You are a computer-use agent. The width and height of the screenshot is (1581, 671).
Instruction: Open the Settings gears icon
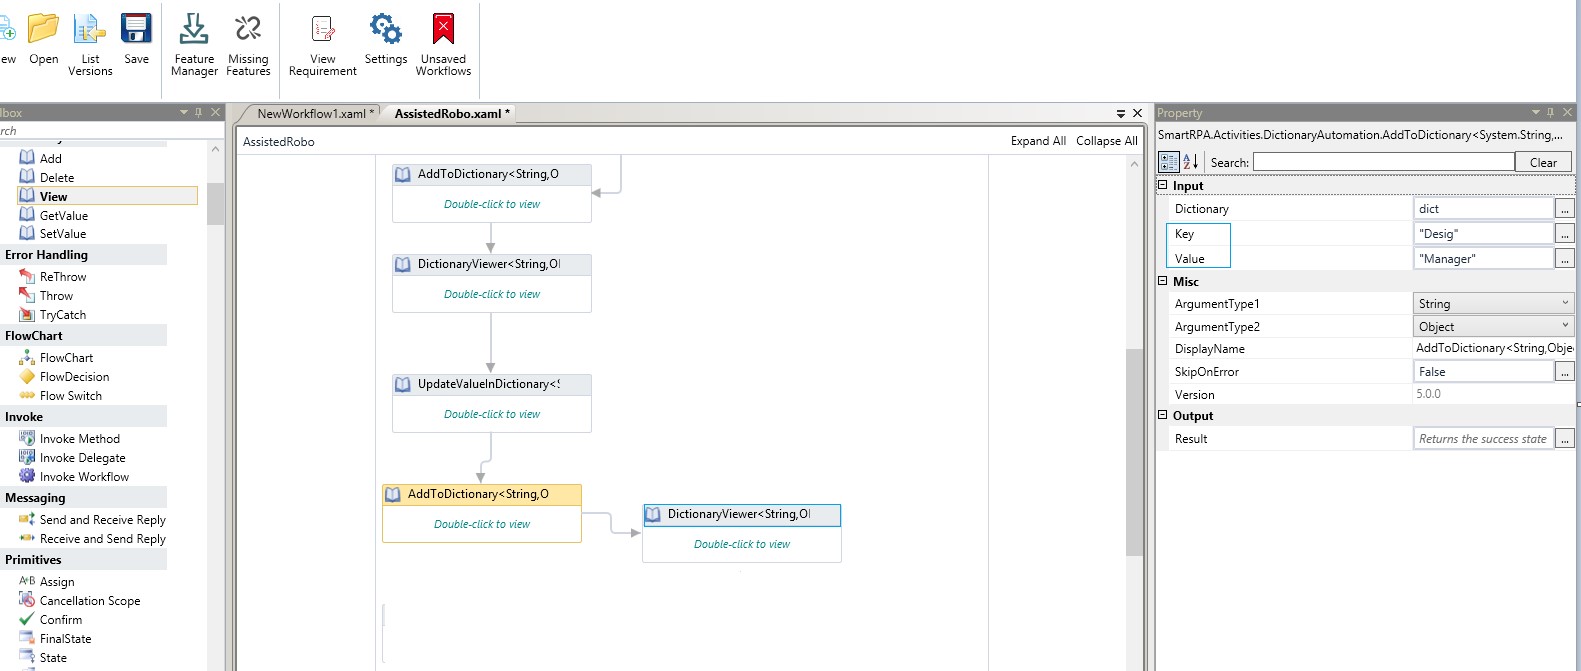385,40
